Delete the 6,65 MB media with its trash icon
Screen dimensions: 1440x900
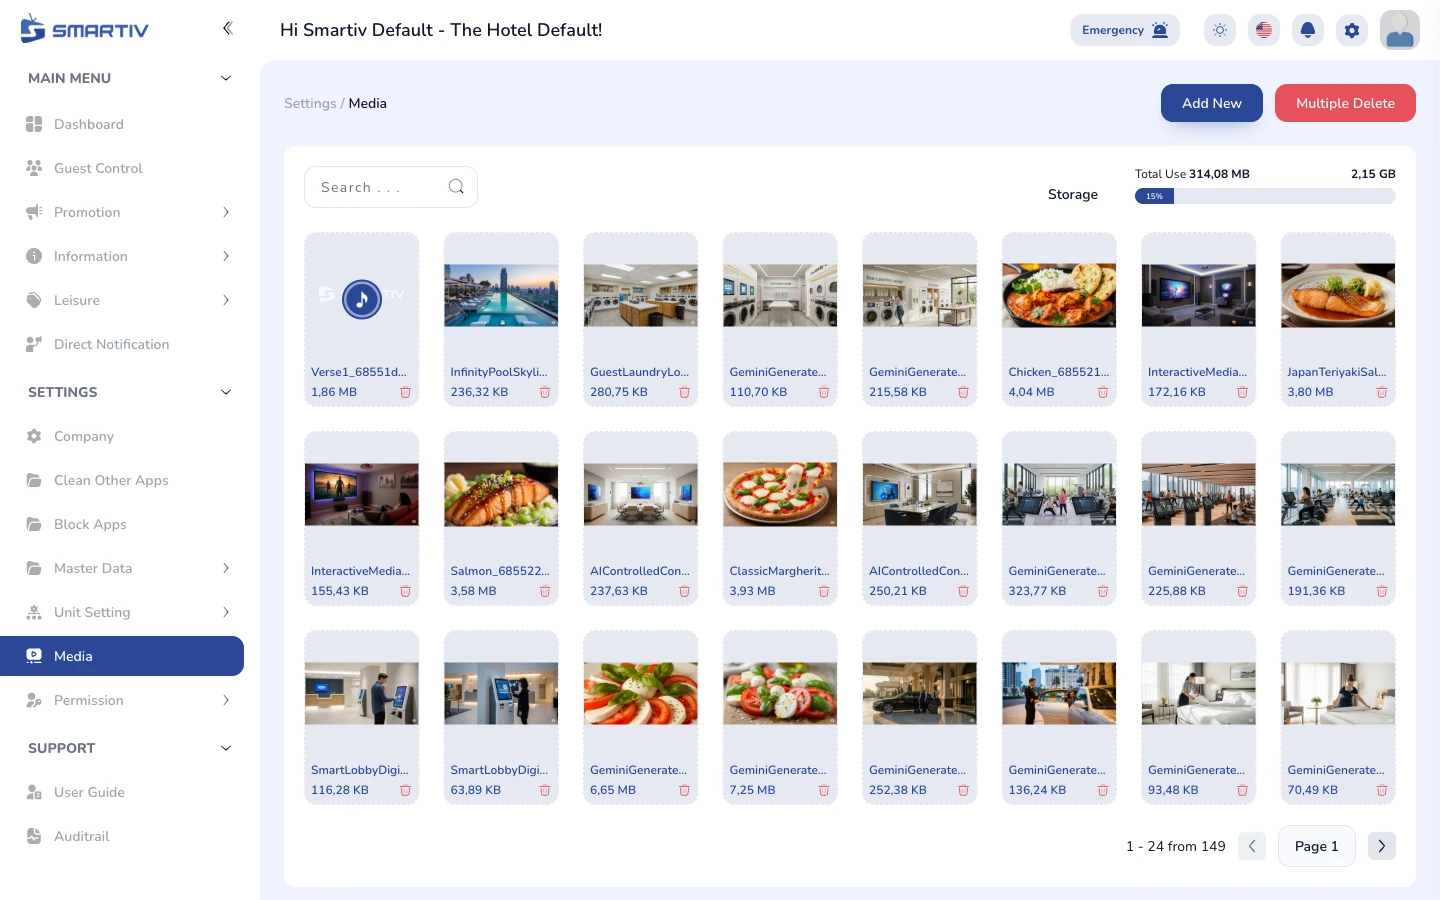[x=684, y=790]
